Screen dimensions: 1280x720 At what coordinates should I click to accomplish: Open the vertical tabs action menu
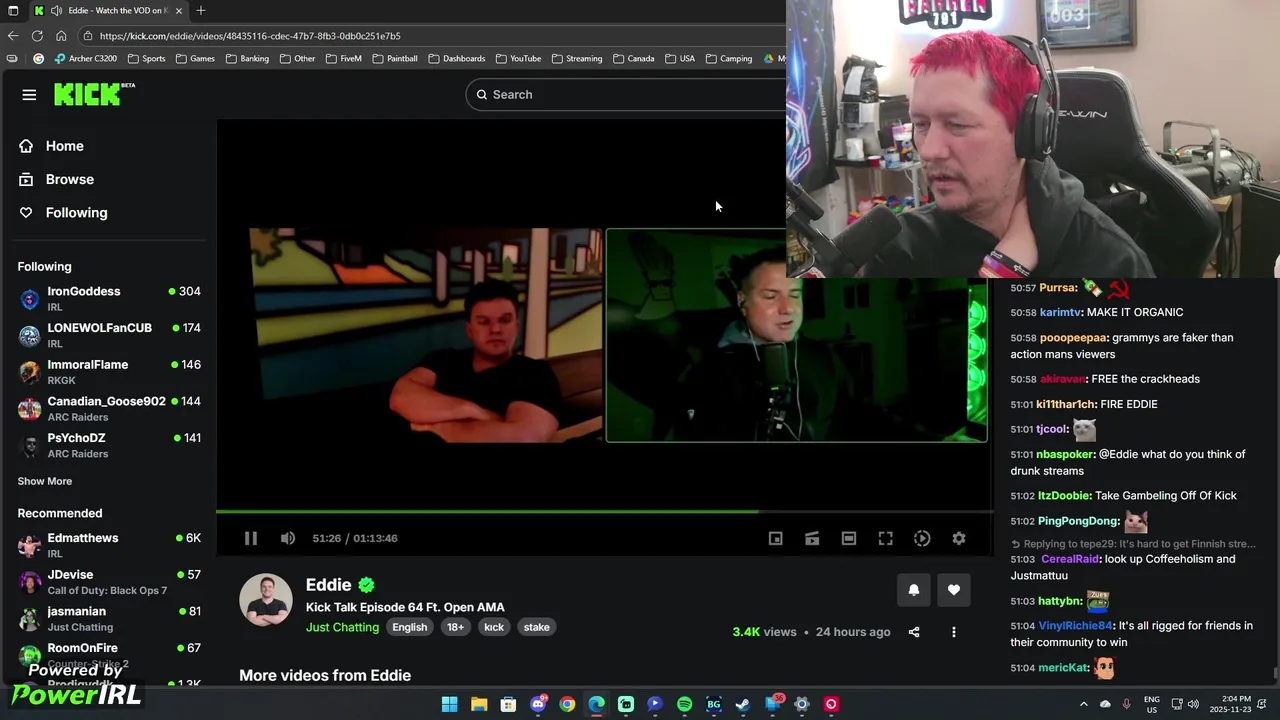13,11
